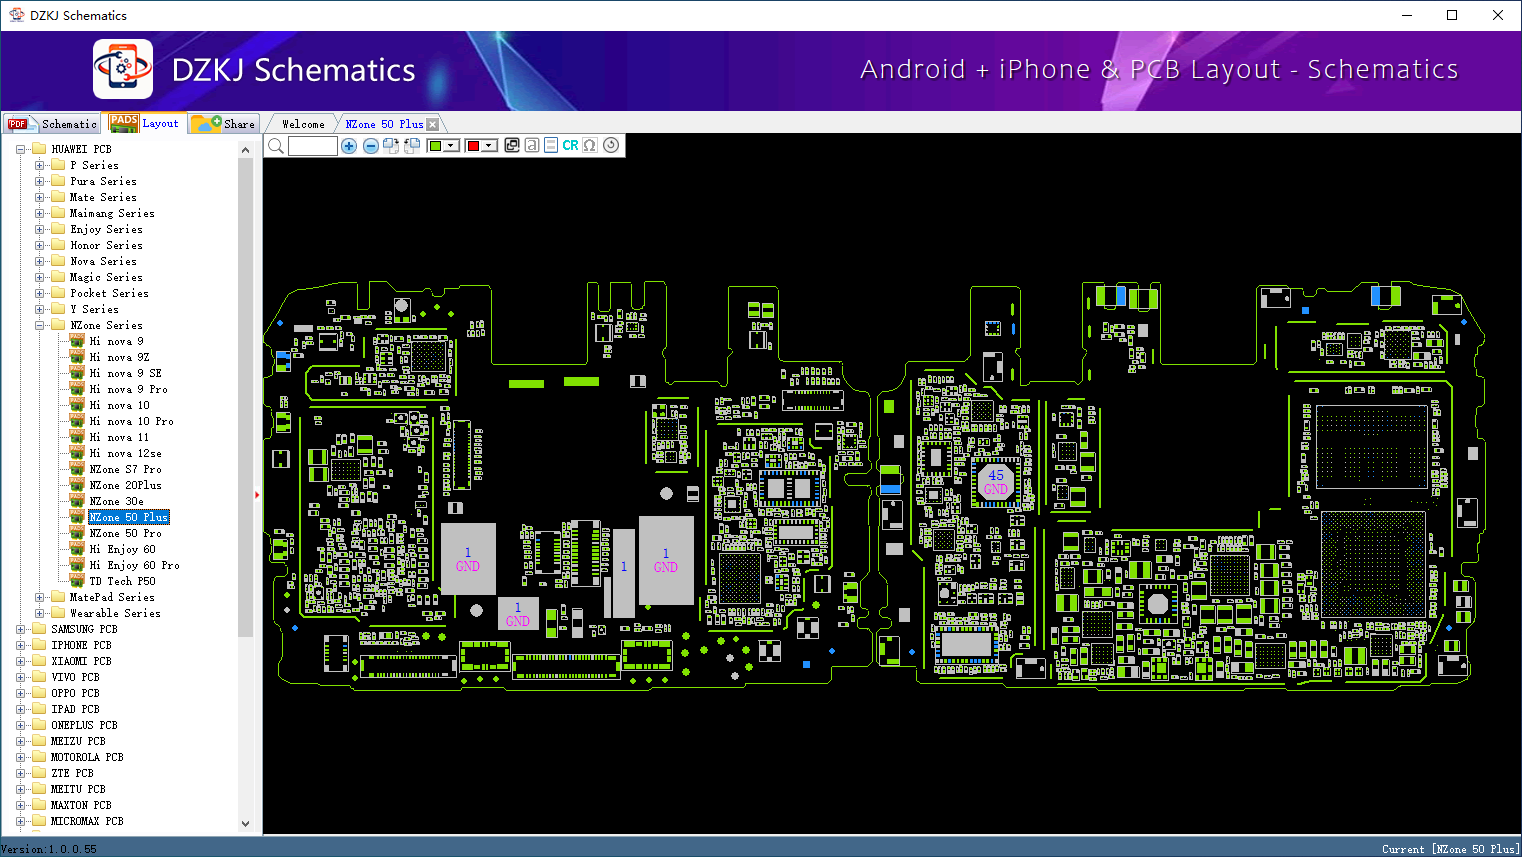Collapse the NZone Series folder
This screenshot has height=857, width=1522.
pos(40,325)
